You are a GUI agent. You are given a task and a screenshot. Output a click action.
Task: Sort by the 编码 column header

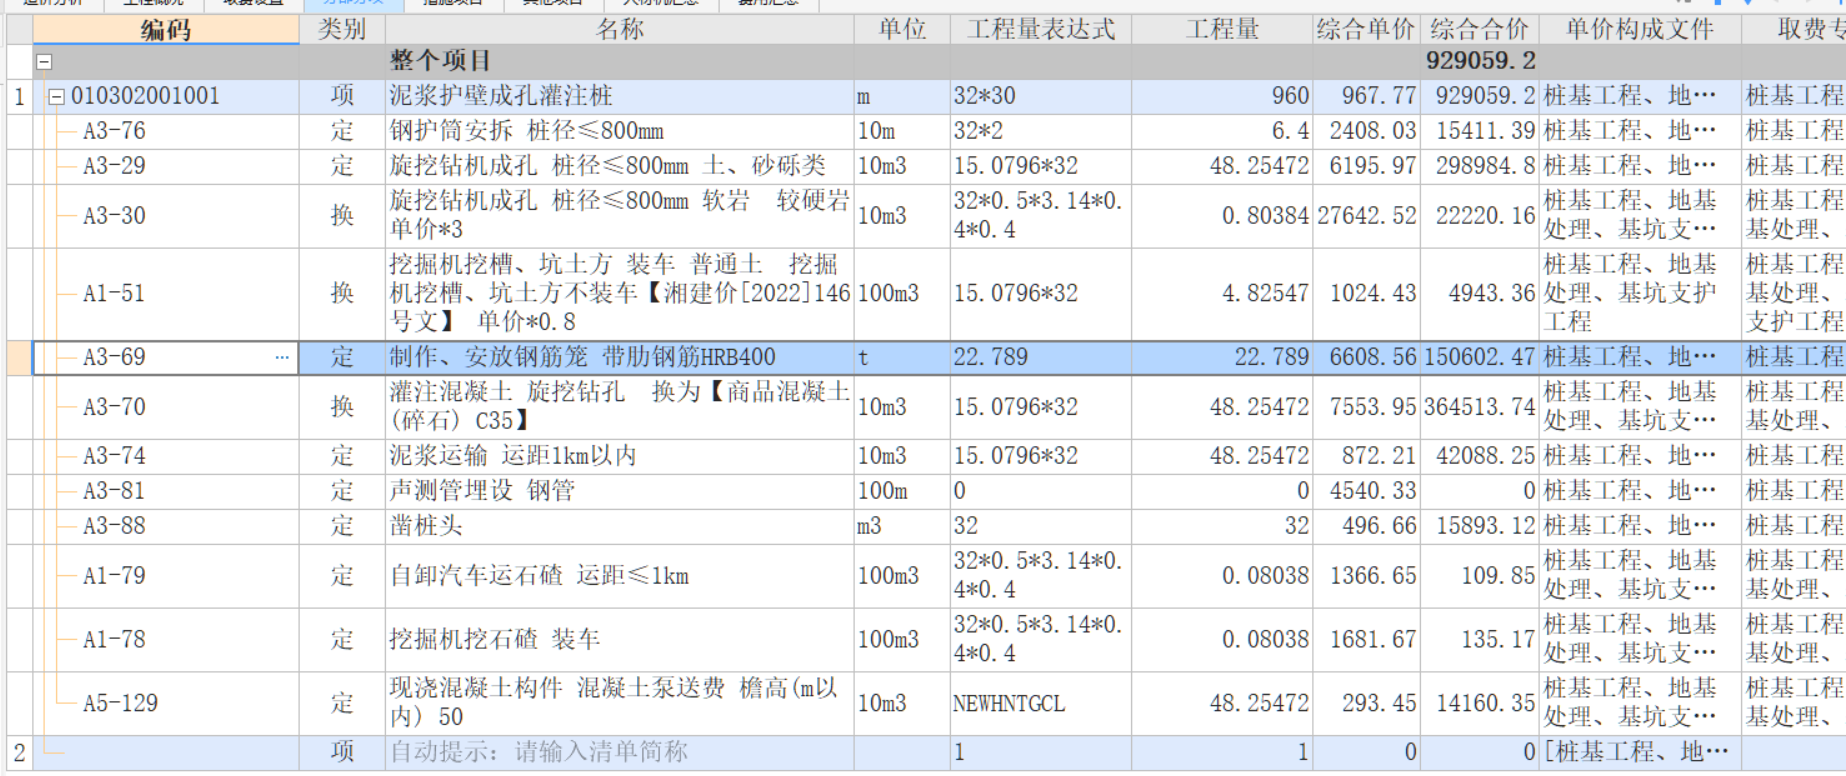[x=166, y=30]
